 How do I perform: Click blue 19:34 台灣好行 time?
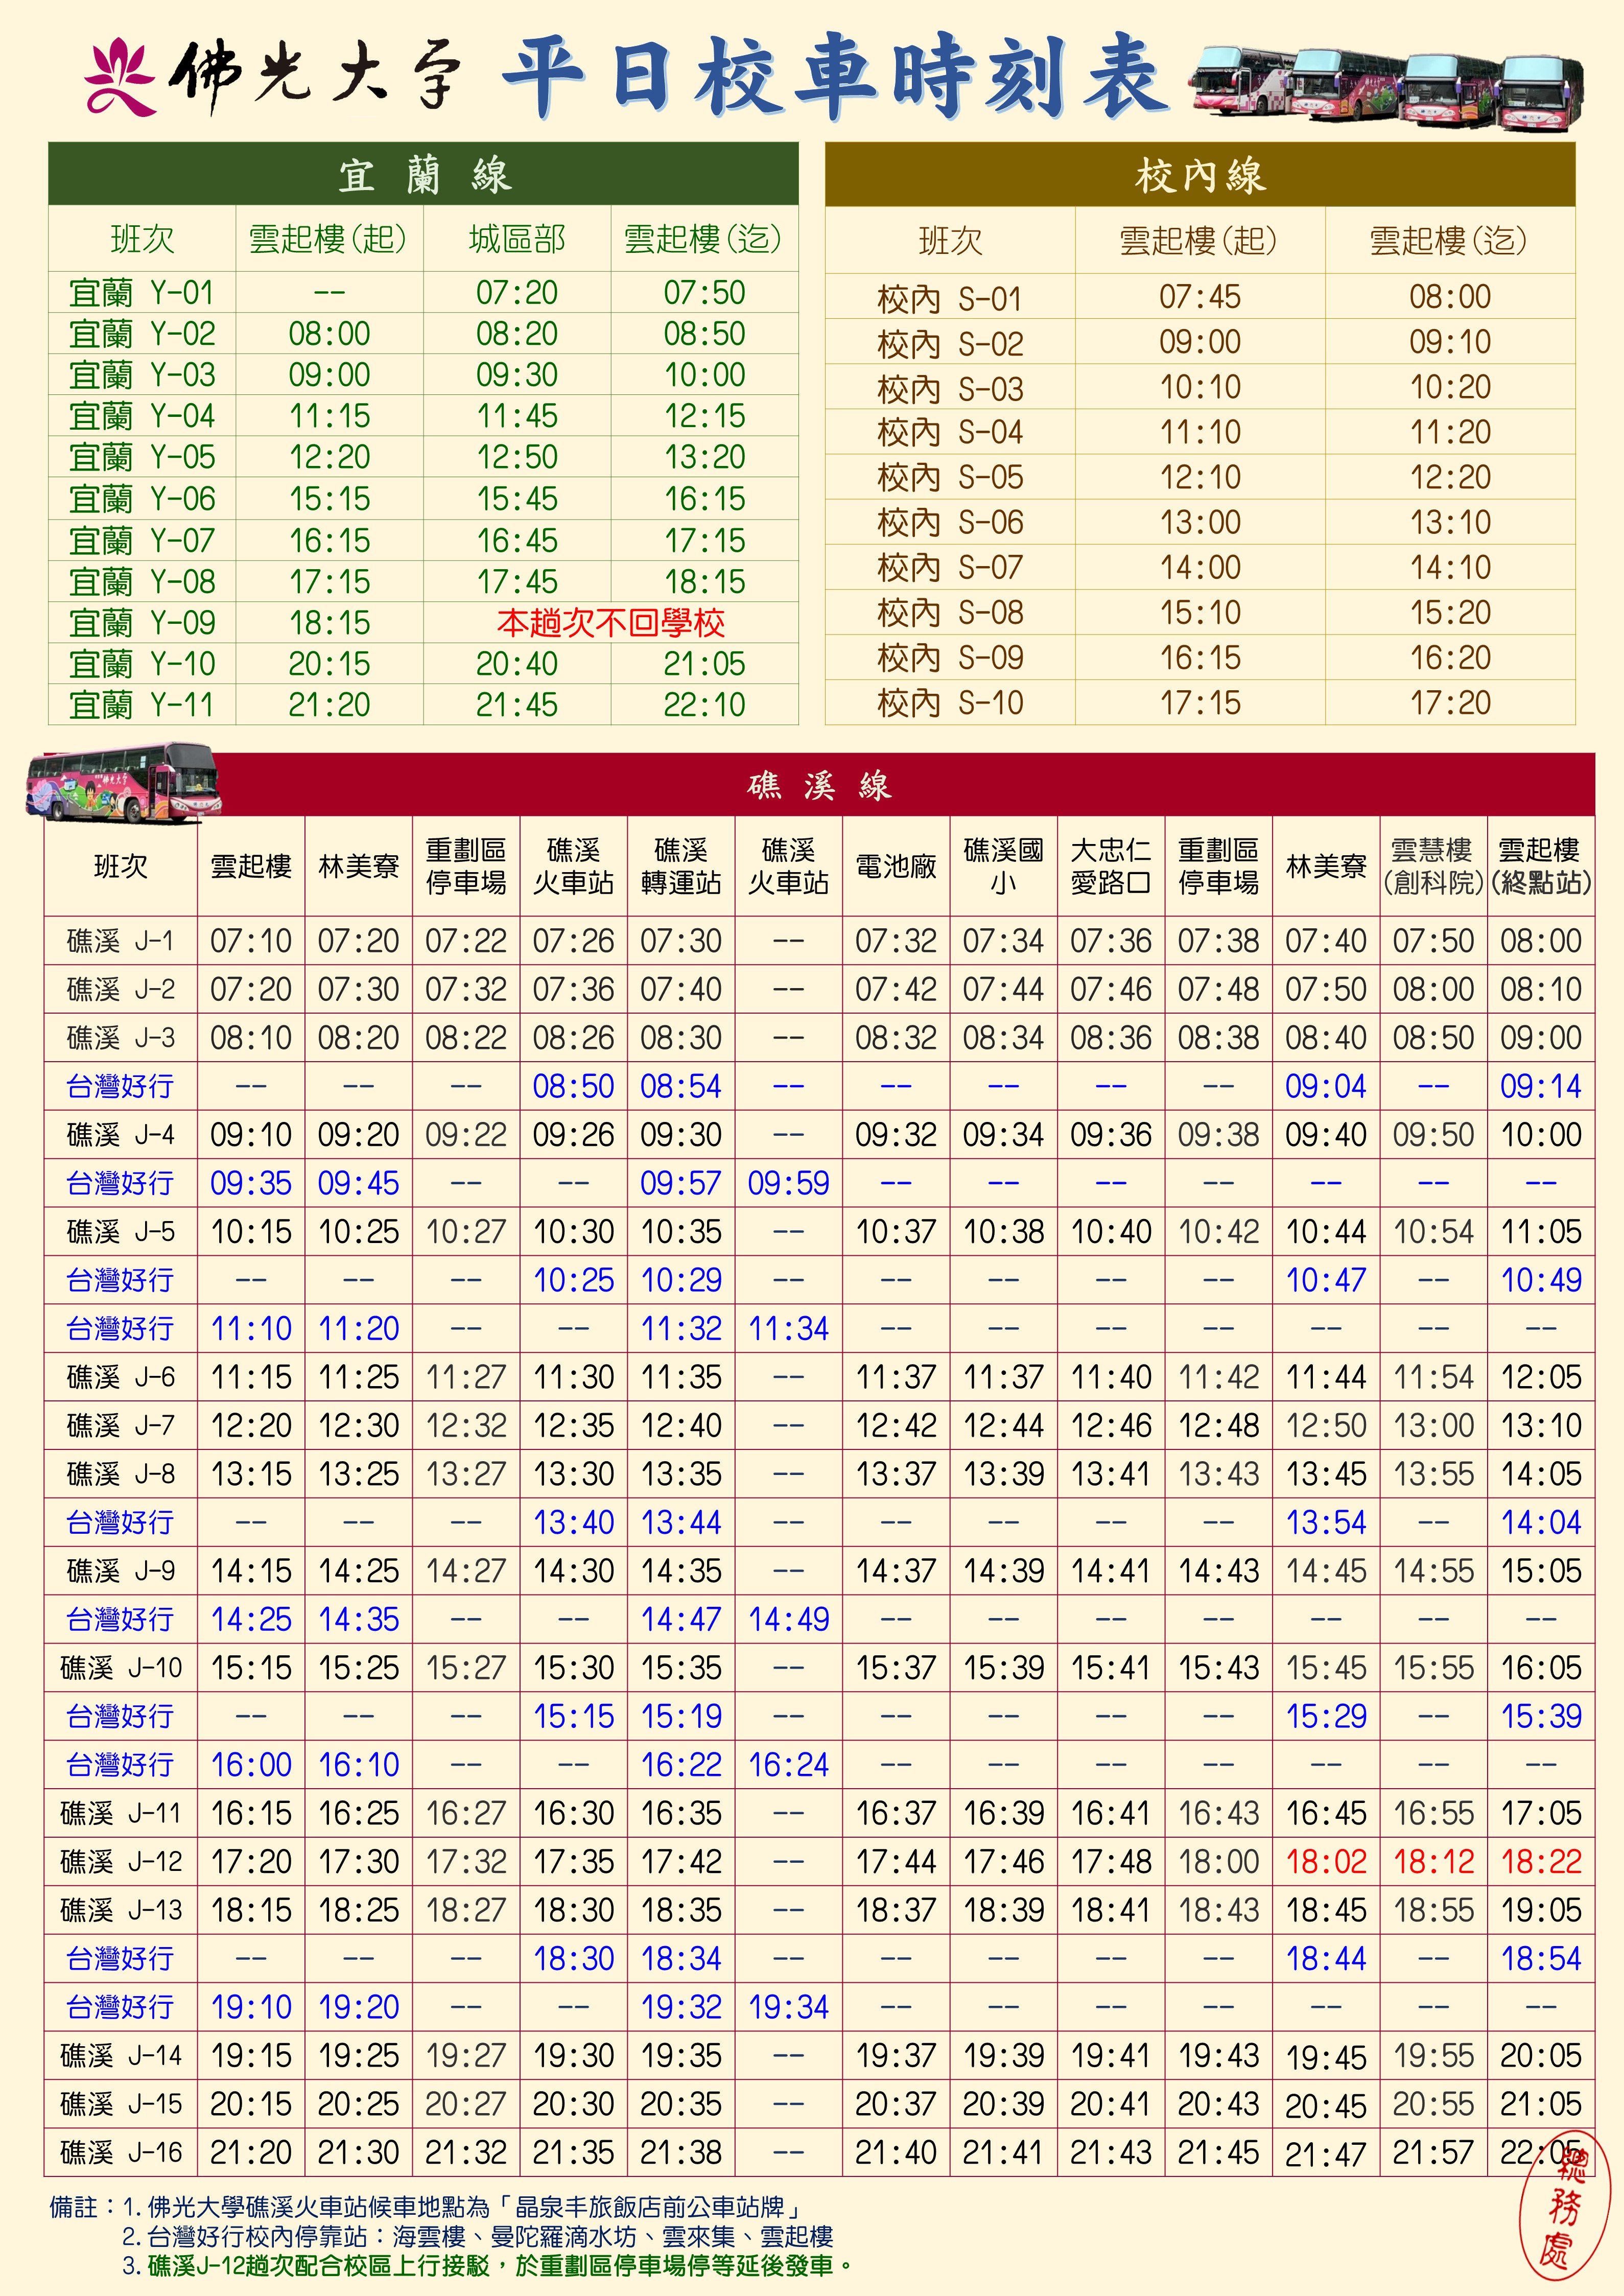[x=789, y=2007]
